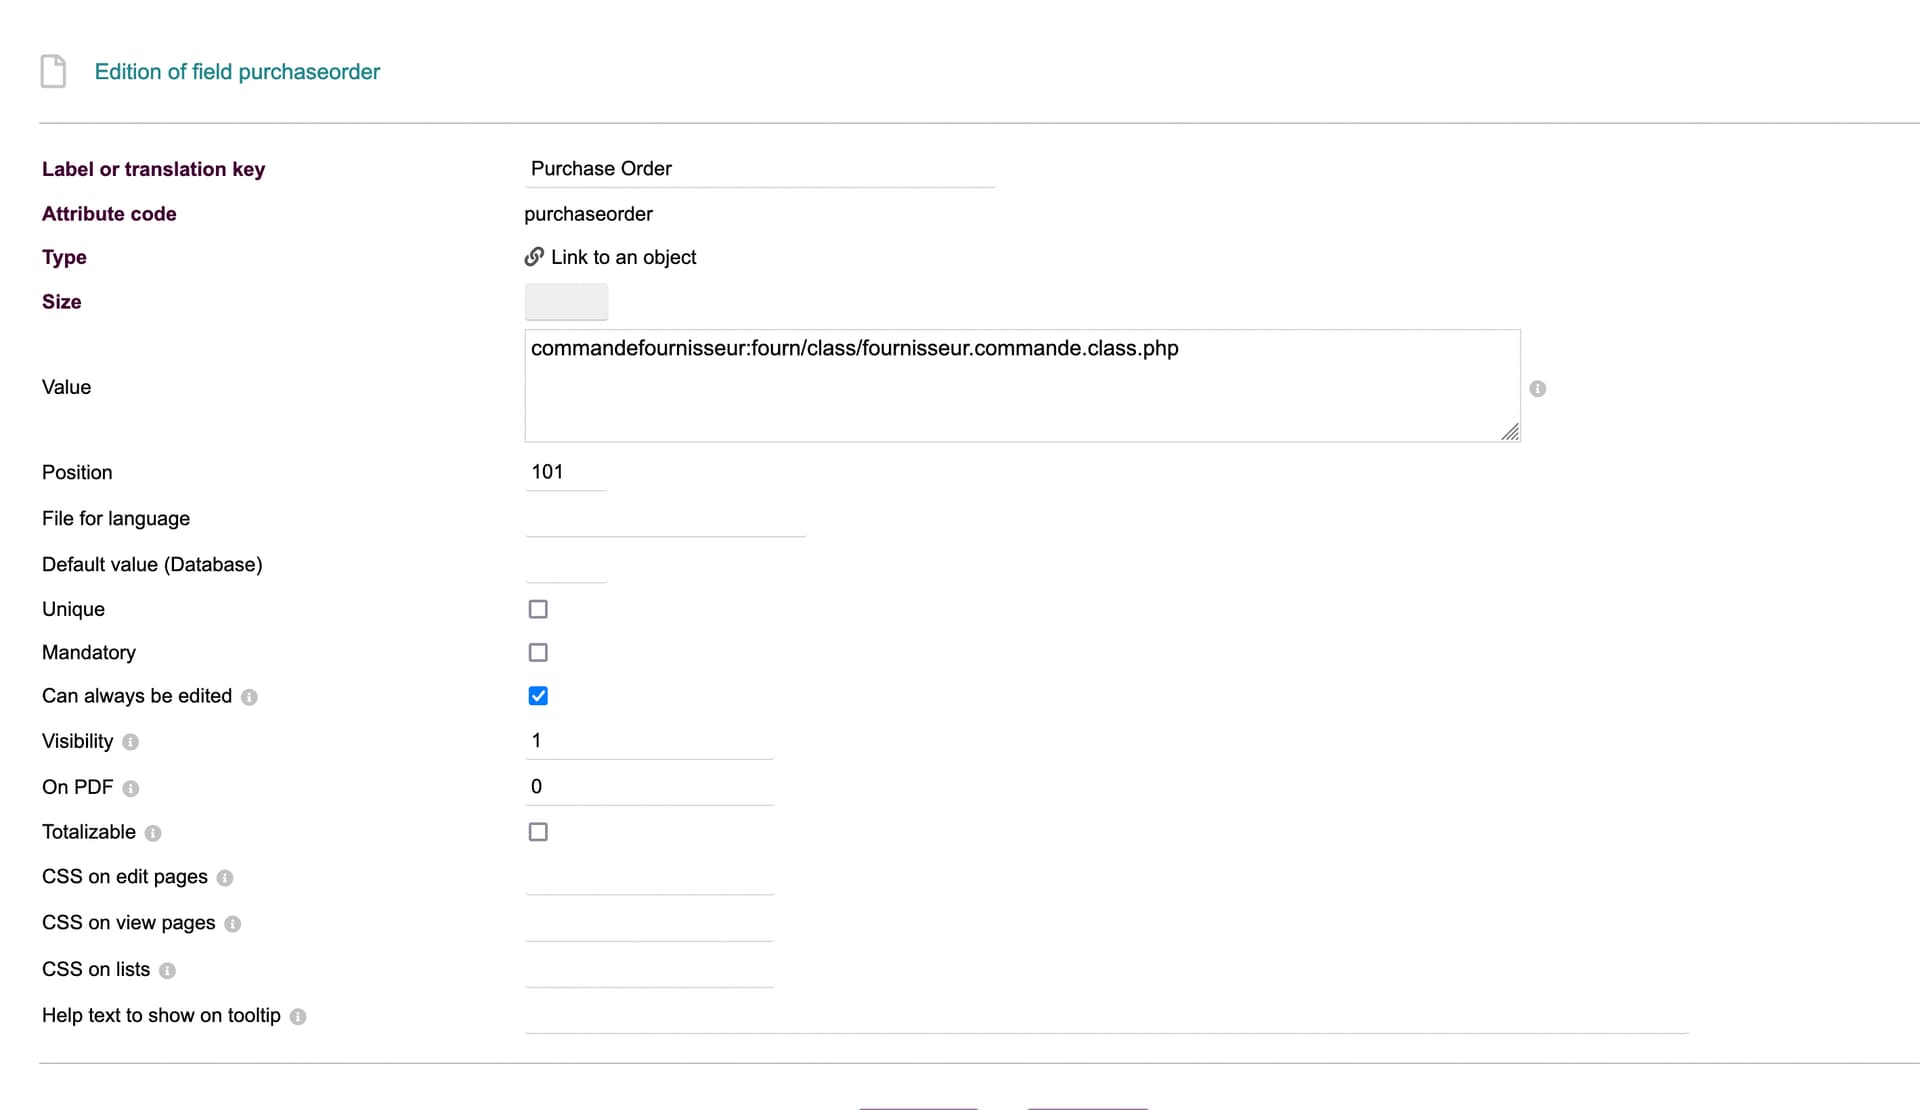Click the page document icon in header
The width and height of the screenshot is (1920, 1110).
pyautogui.click(x=53, y=71)
